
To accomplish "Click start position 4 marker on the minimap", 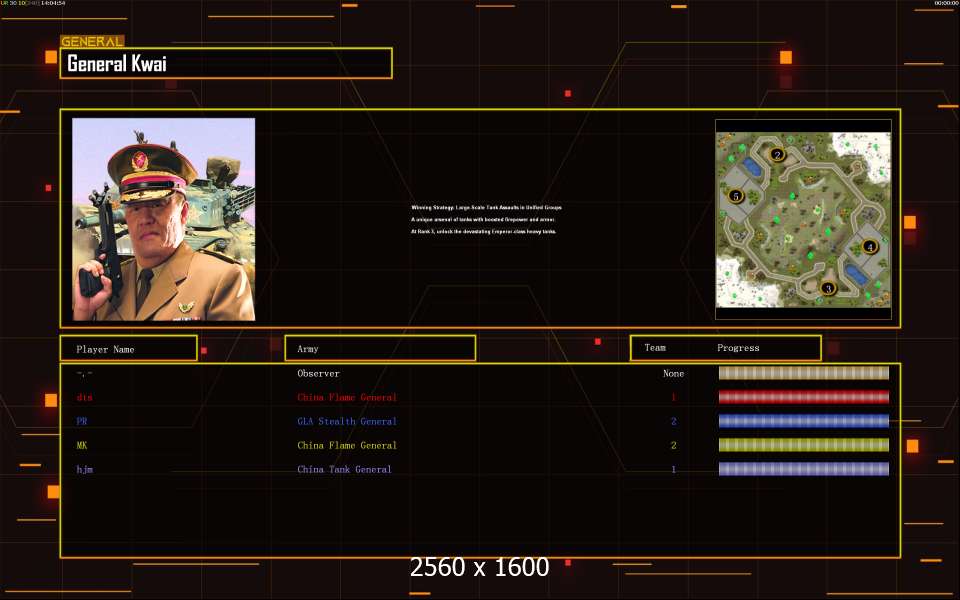I will tap(869, 246).
